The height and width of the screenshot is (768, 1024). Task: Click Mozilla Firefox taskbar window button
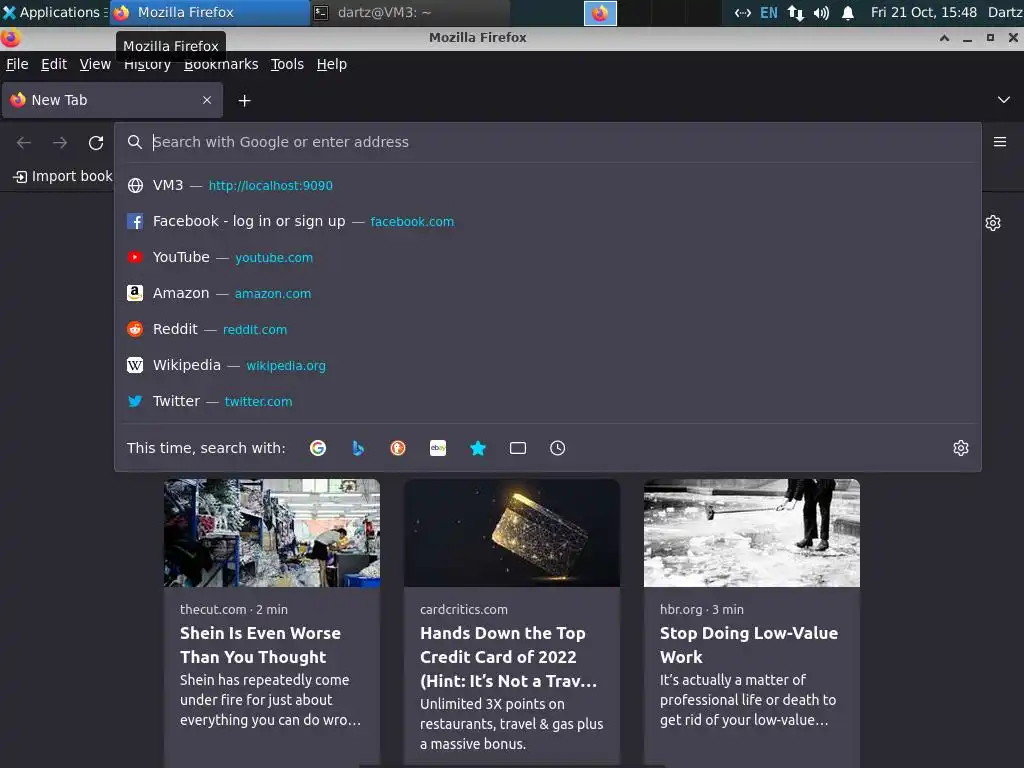point(209,12)
